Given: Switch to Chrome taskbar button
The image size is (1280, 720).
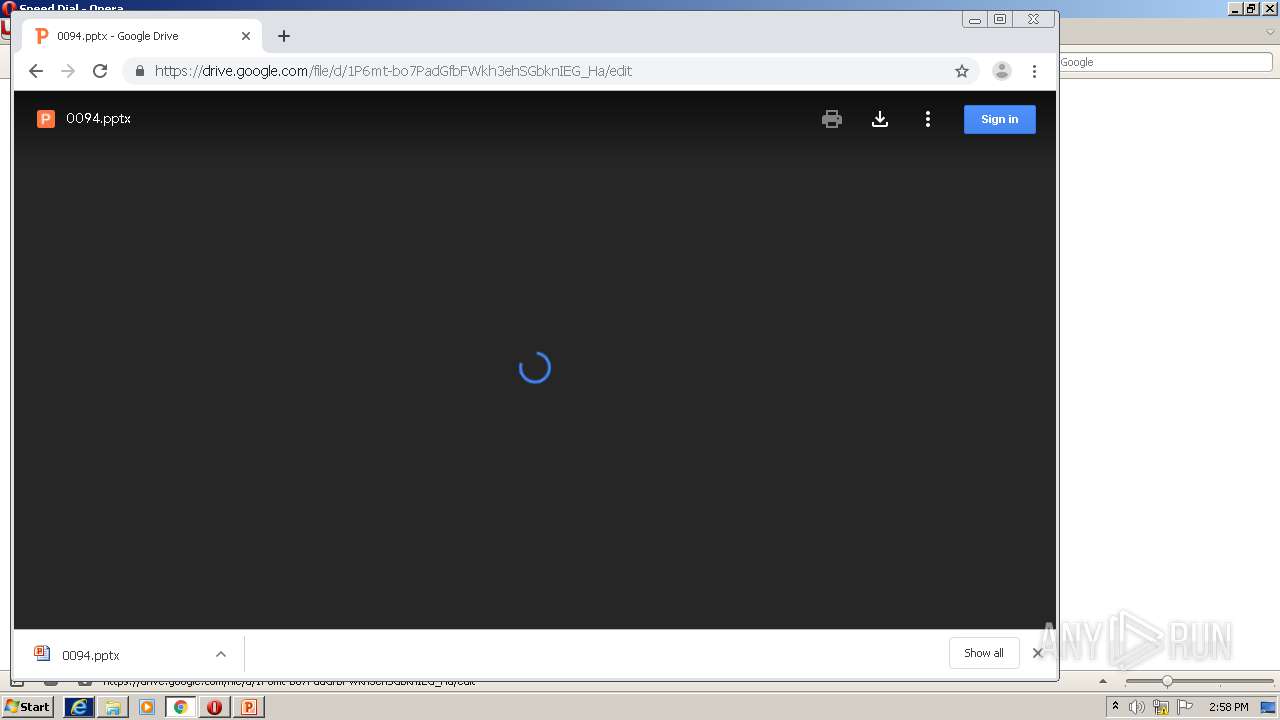Looking at the screenshot, I should [181, 707].
